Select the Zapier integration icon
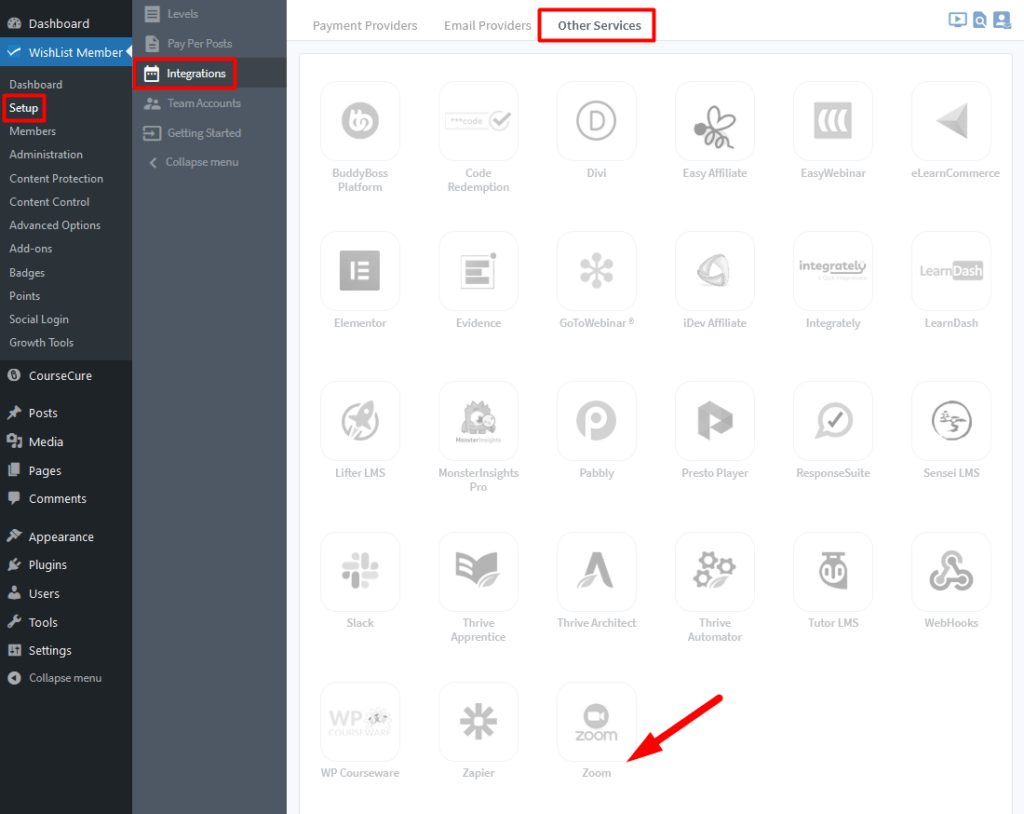 [478, 721]
